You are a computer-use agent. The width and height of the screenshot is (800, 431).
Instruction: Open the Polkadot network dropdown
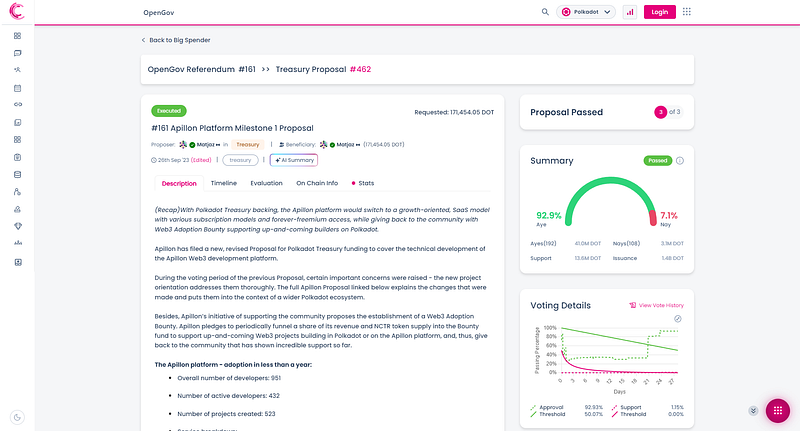coord(586,12)
